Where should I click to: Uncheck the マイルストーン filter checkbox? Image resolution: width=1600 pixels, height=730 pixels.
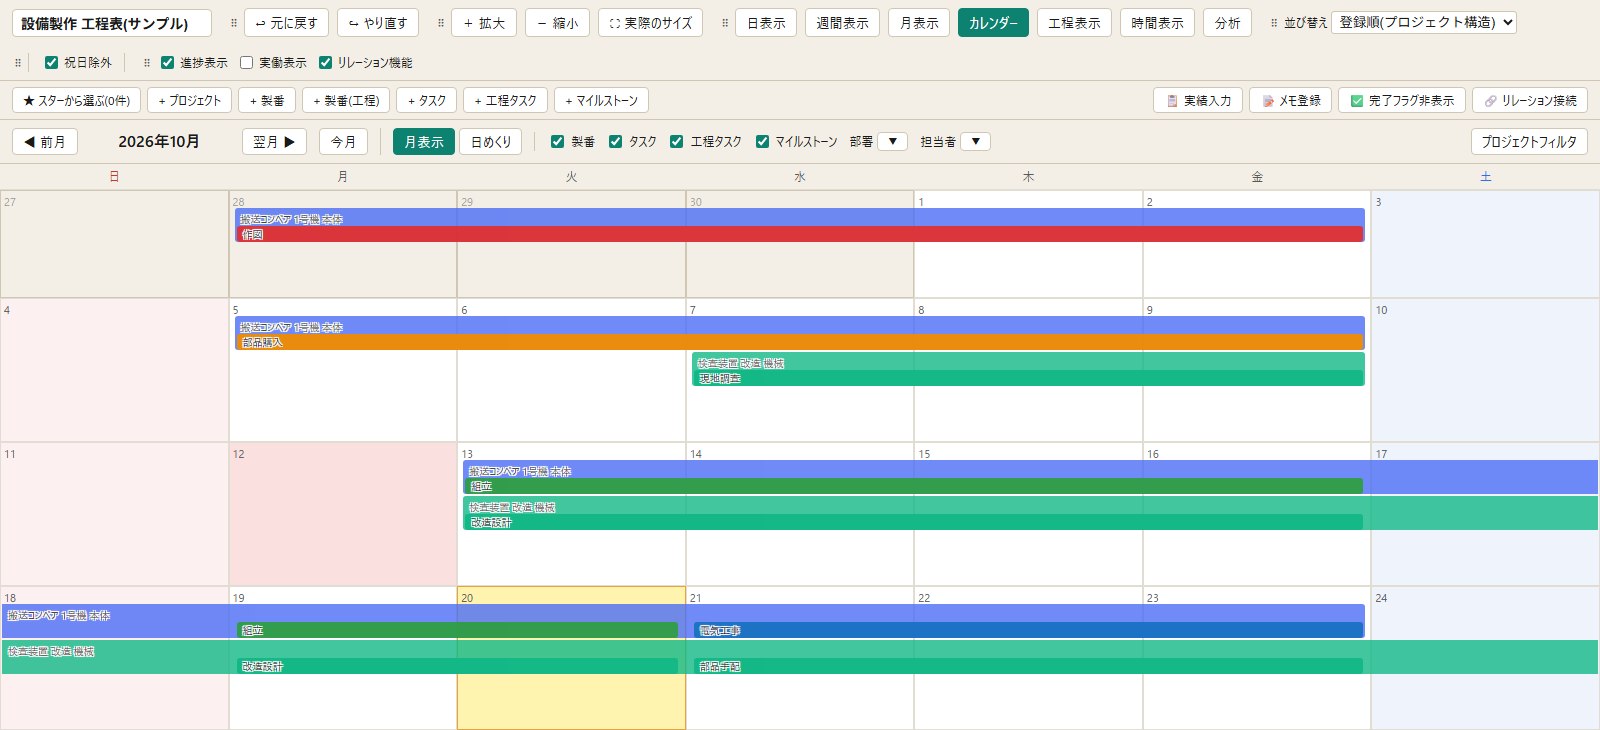click(762, 142)
